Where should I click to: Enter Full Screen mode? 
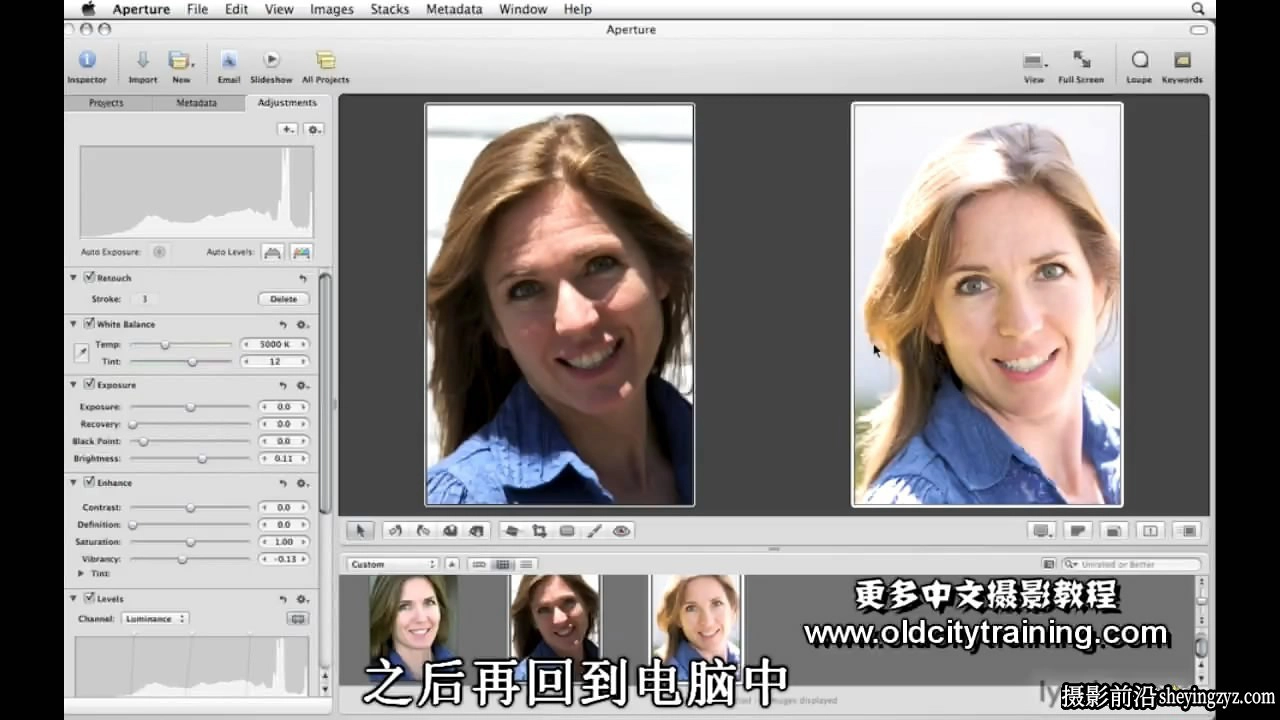(x=1081, y=65)
